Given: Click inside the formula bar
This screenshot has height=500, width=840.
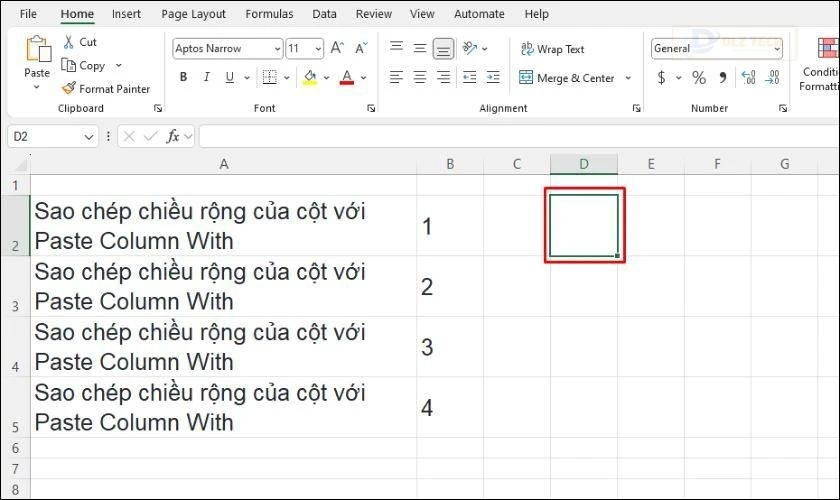Looking at the screenshot, I should click(x=519, y=137).
